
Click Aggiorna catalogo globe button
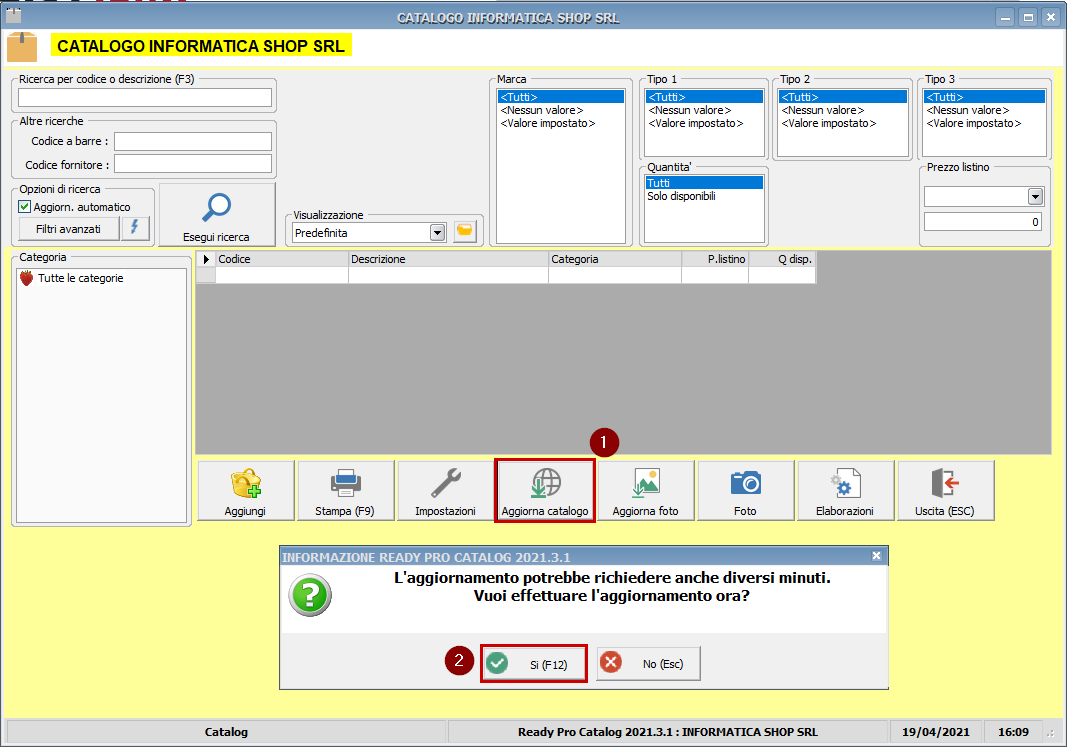pyautogui.click(x=545, y=491)
